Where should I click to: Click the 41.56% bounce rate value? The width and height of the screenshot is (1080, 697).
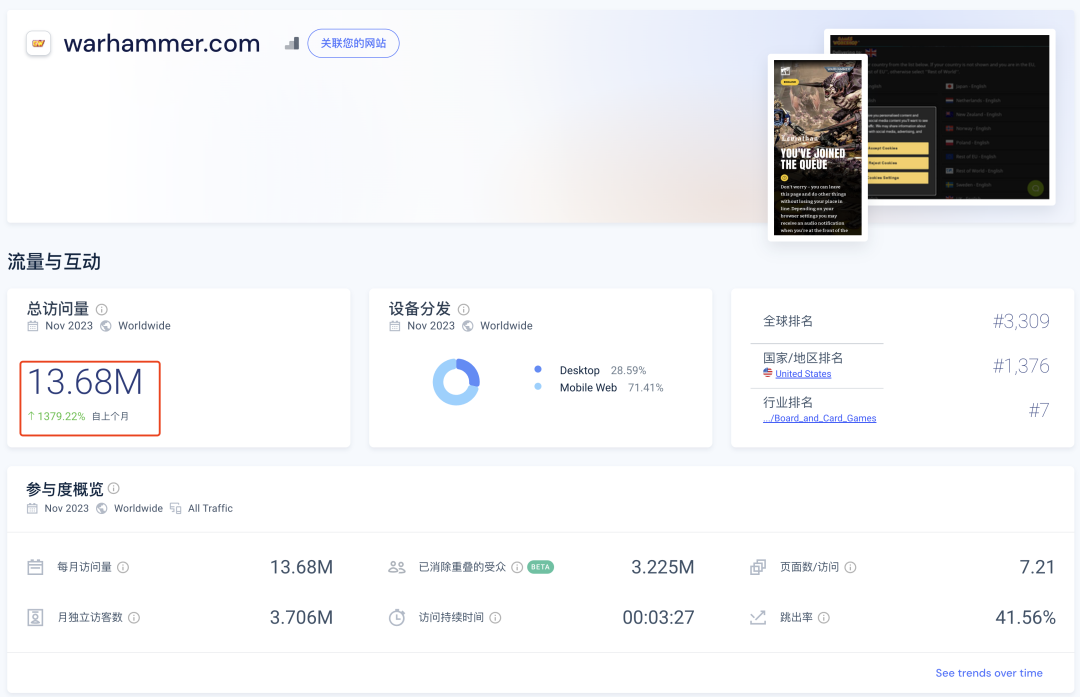[x=1026, y=618]
